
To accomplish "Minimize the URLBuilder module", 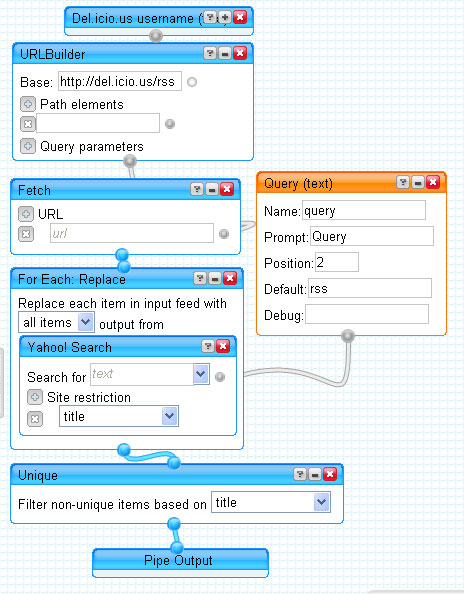I will [x=225, y=53].
